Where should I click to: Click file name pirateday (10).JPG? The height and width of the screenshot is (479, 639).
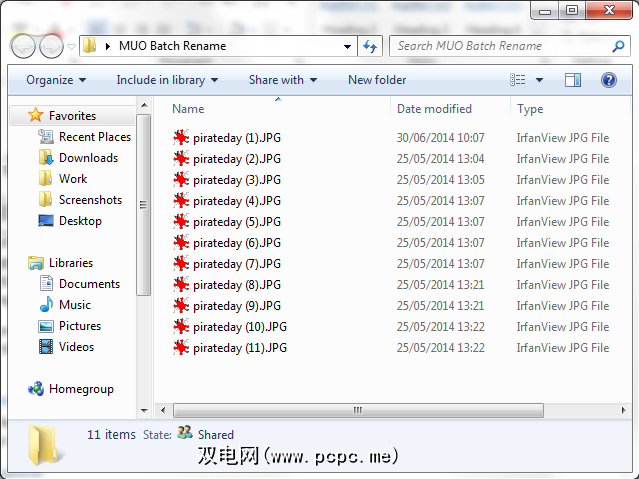[x=240, y=327]
